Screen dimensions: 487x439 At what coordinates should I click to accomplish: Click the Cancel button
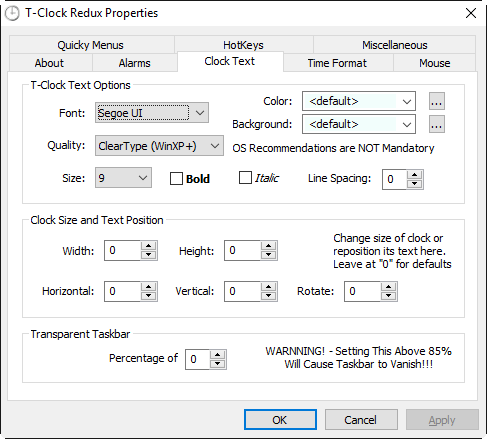click(361, 420)
